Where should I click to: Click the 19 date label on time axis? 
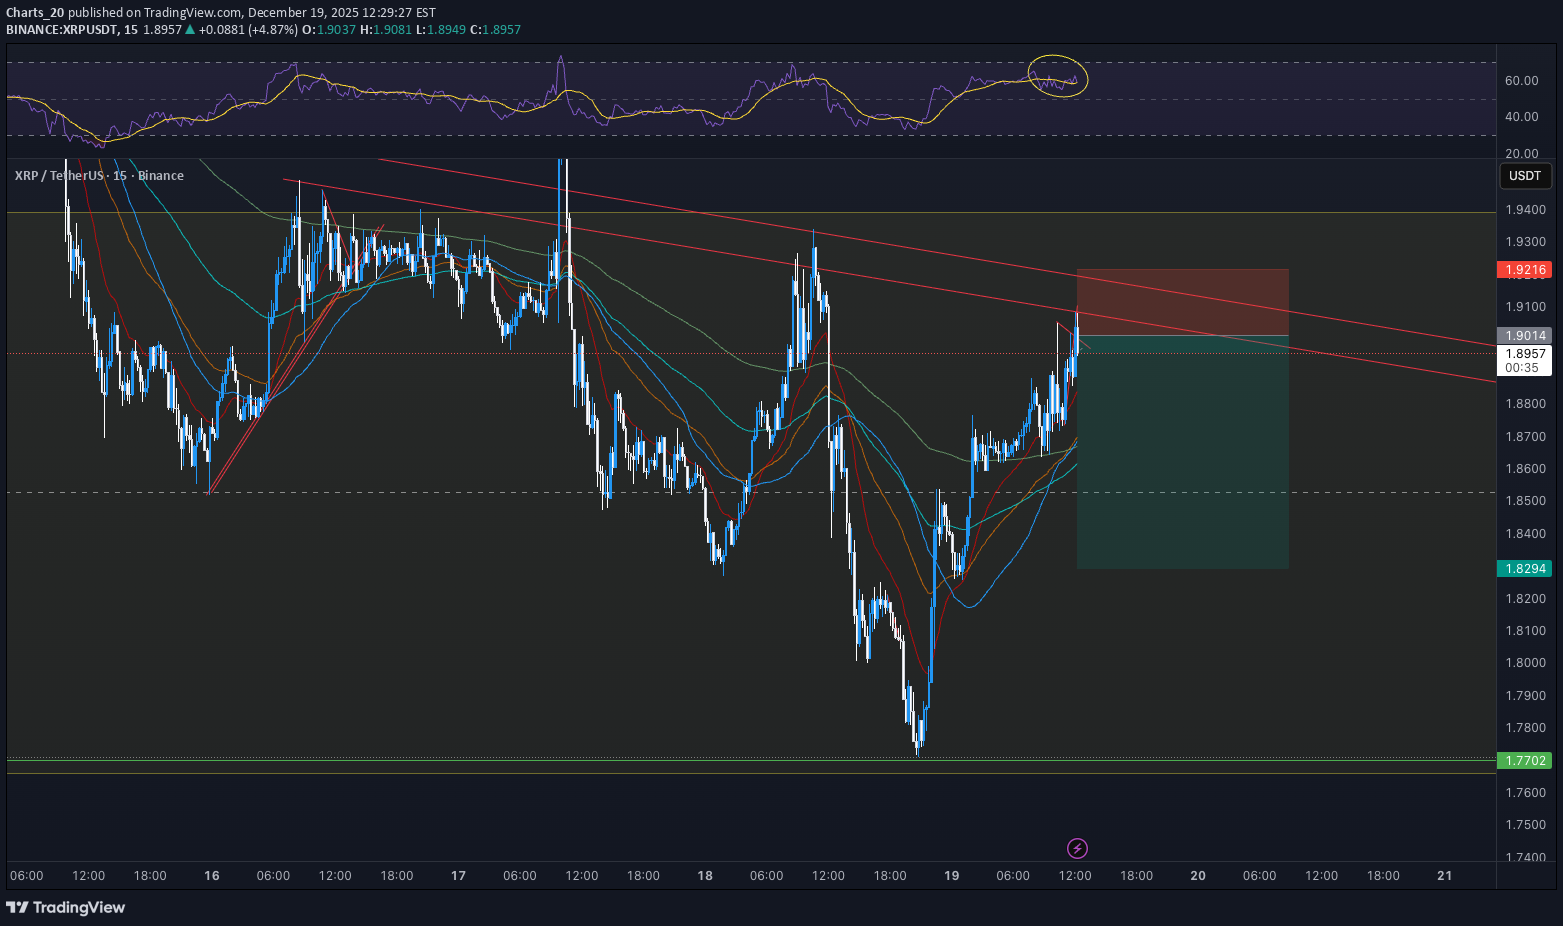[951, 876]
